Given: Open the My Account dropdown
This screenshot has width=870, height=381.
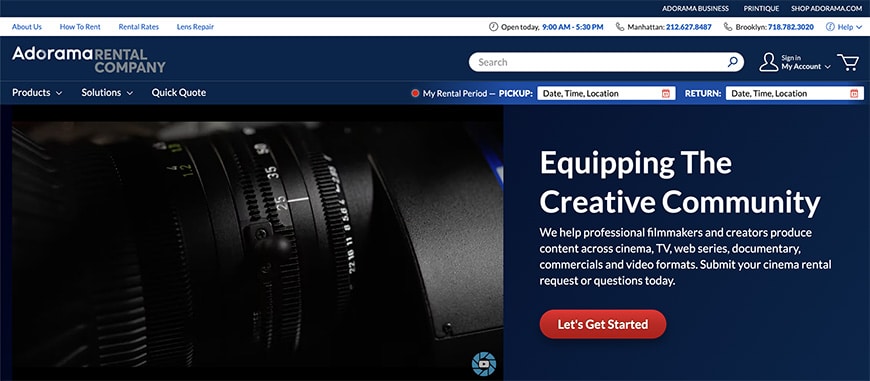Looking at the screenshot, I should pyautogui.click(x=806, y=67).
